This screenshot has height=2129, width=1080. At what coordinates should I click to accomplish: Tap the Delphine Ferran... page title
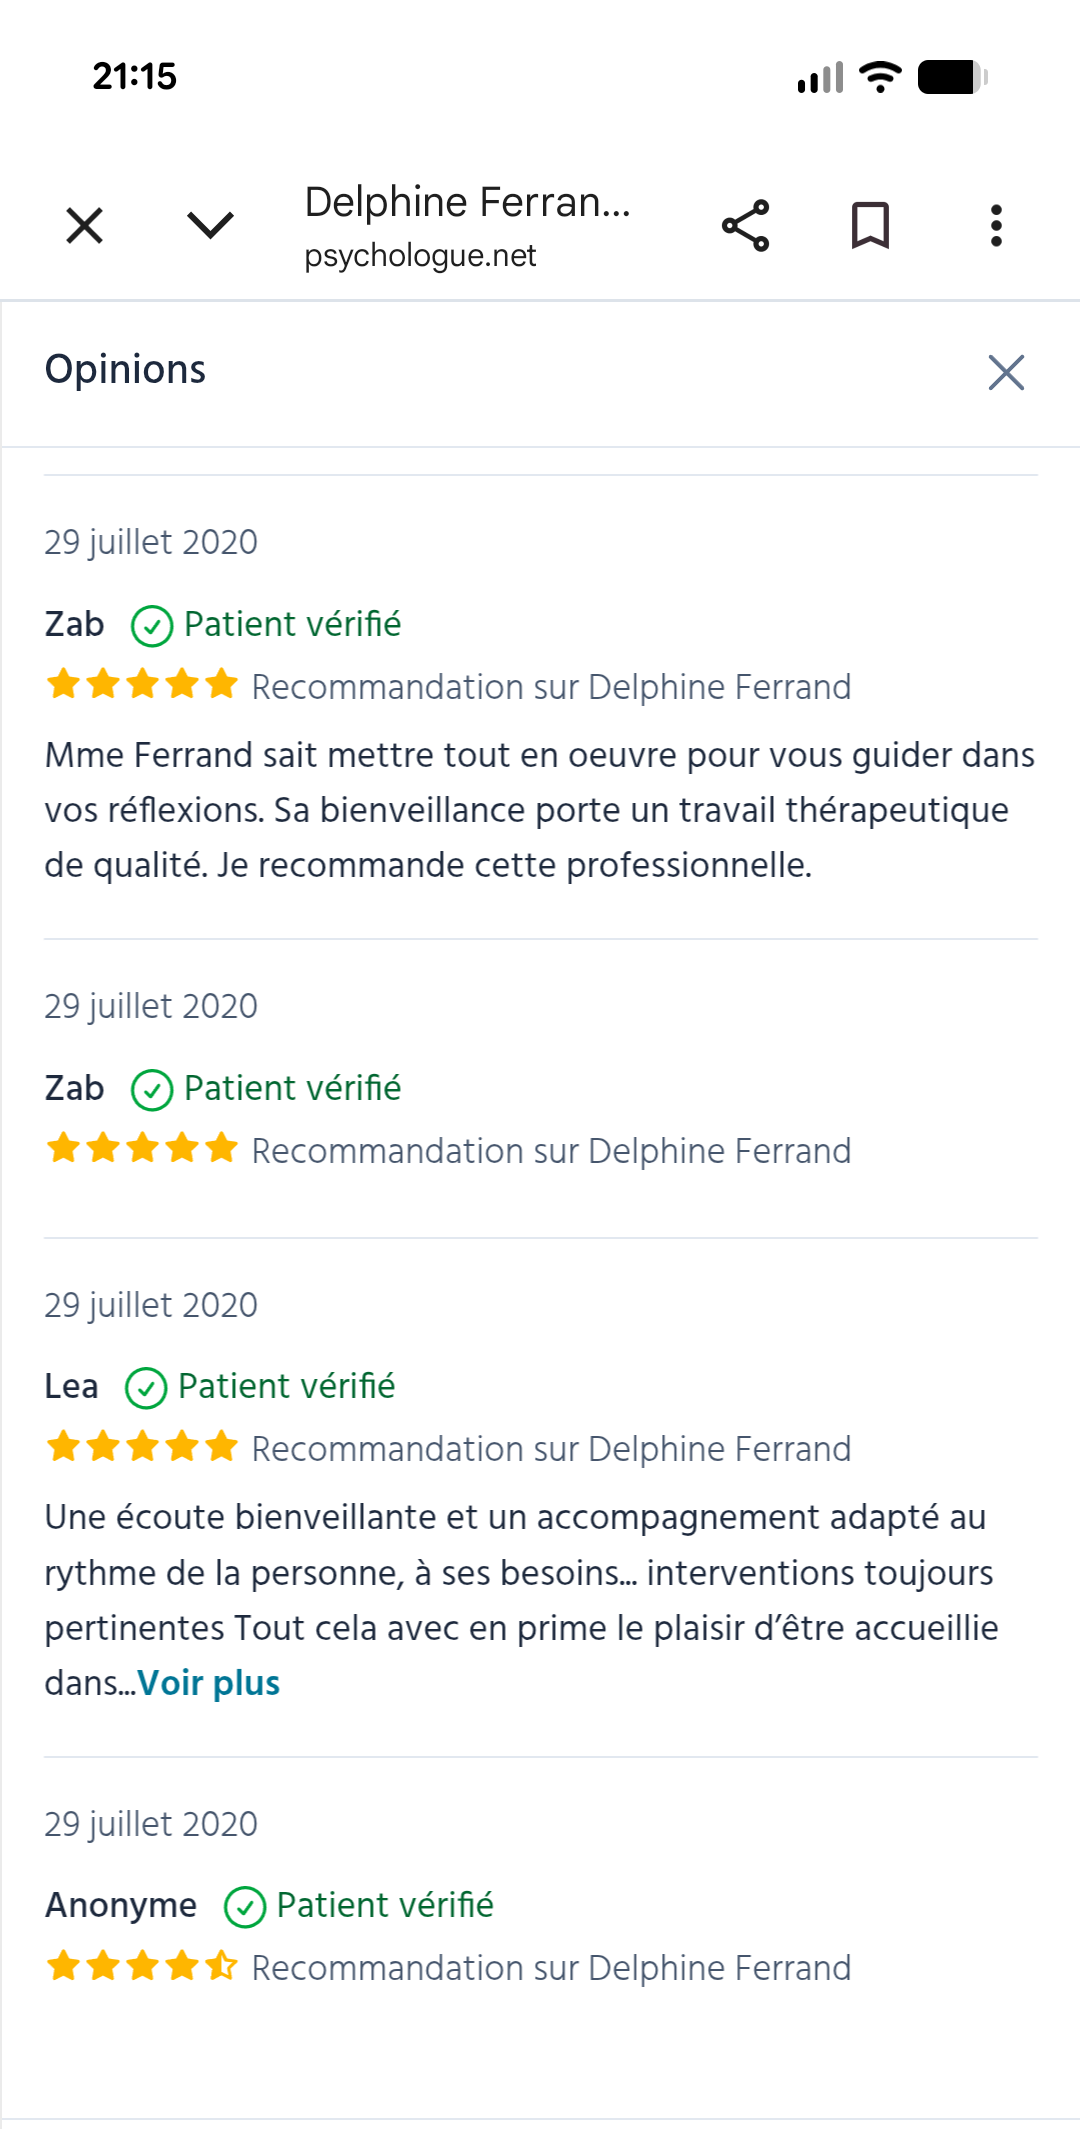point(467,202)
